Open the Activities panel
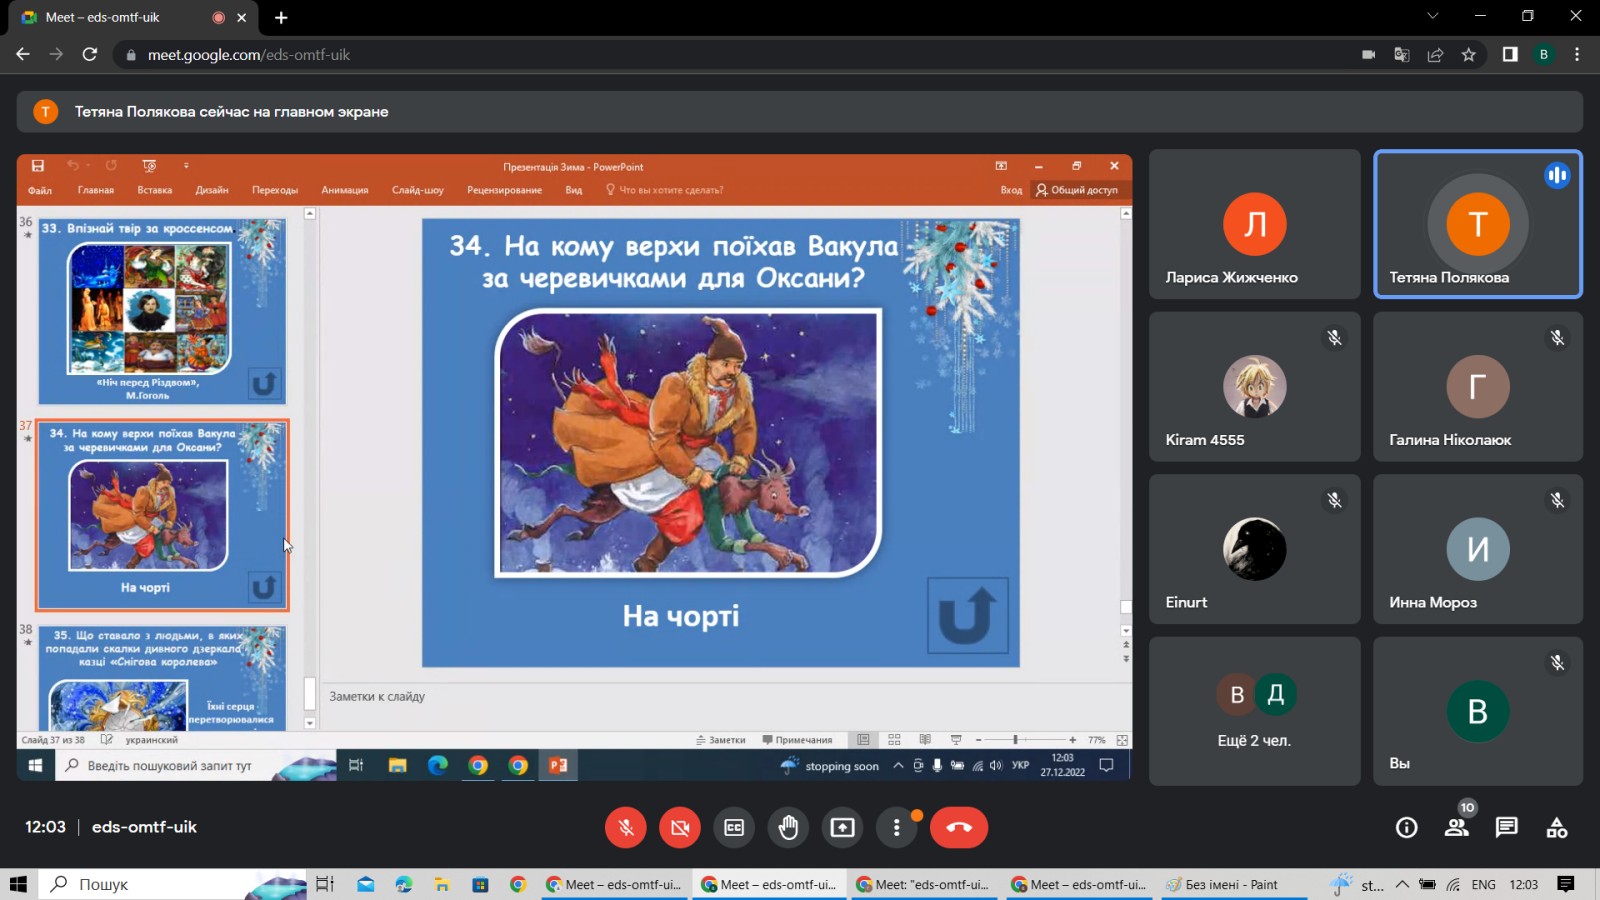This screenshot has width=1600, height=900. pyautogui.click(x=1556, y=827)
